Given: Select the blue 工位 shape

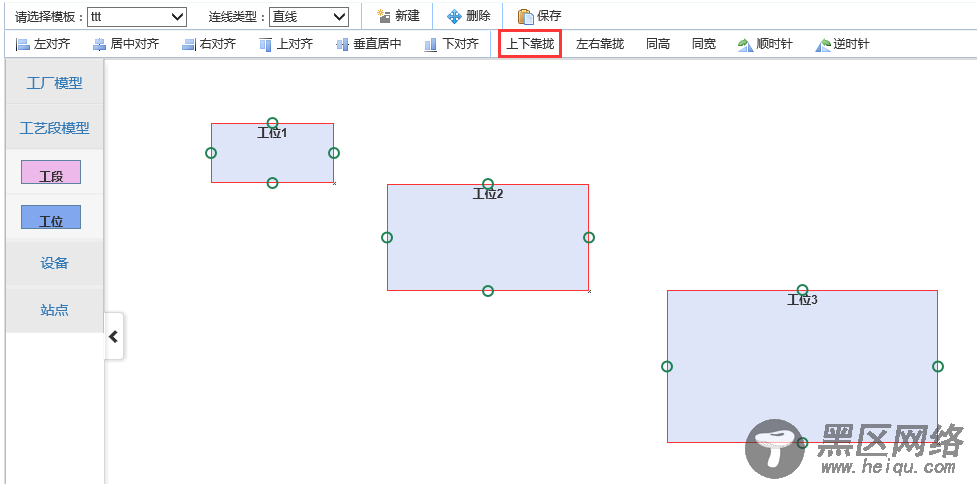Looking at the screenshot, I should click(51, 217).
